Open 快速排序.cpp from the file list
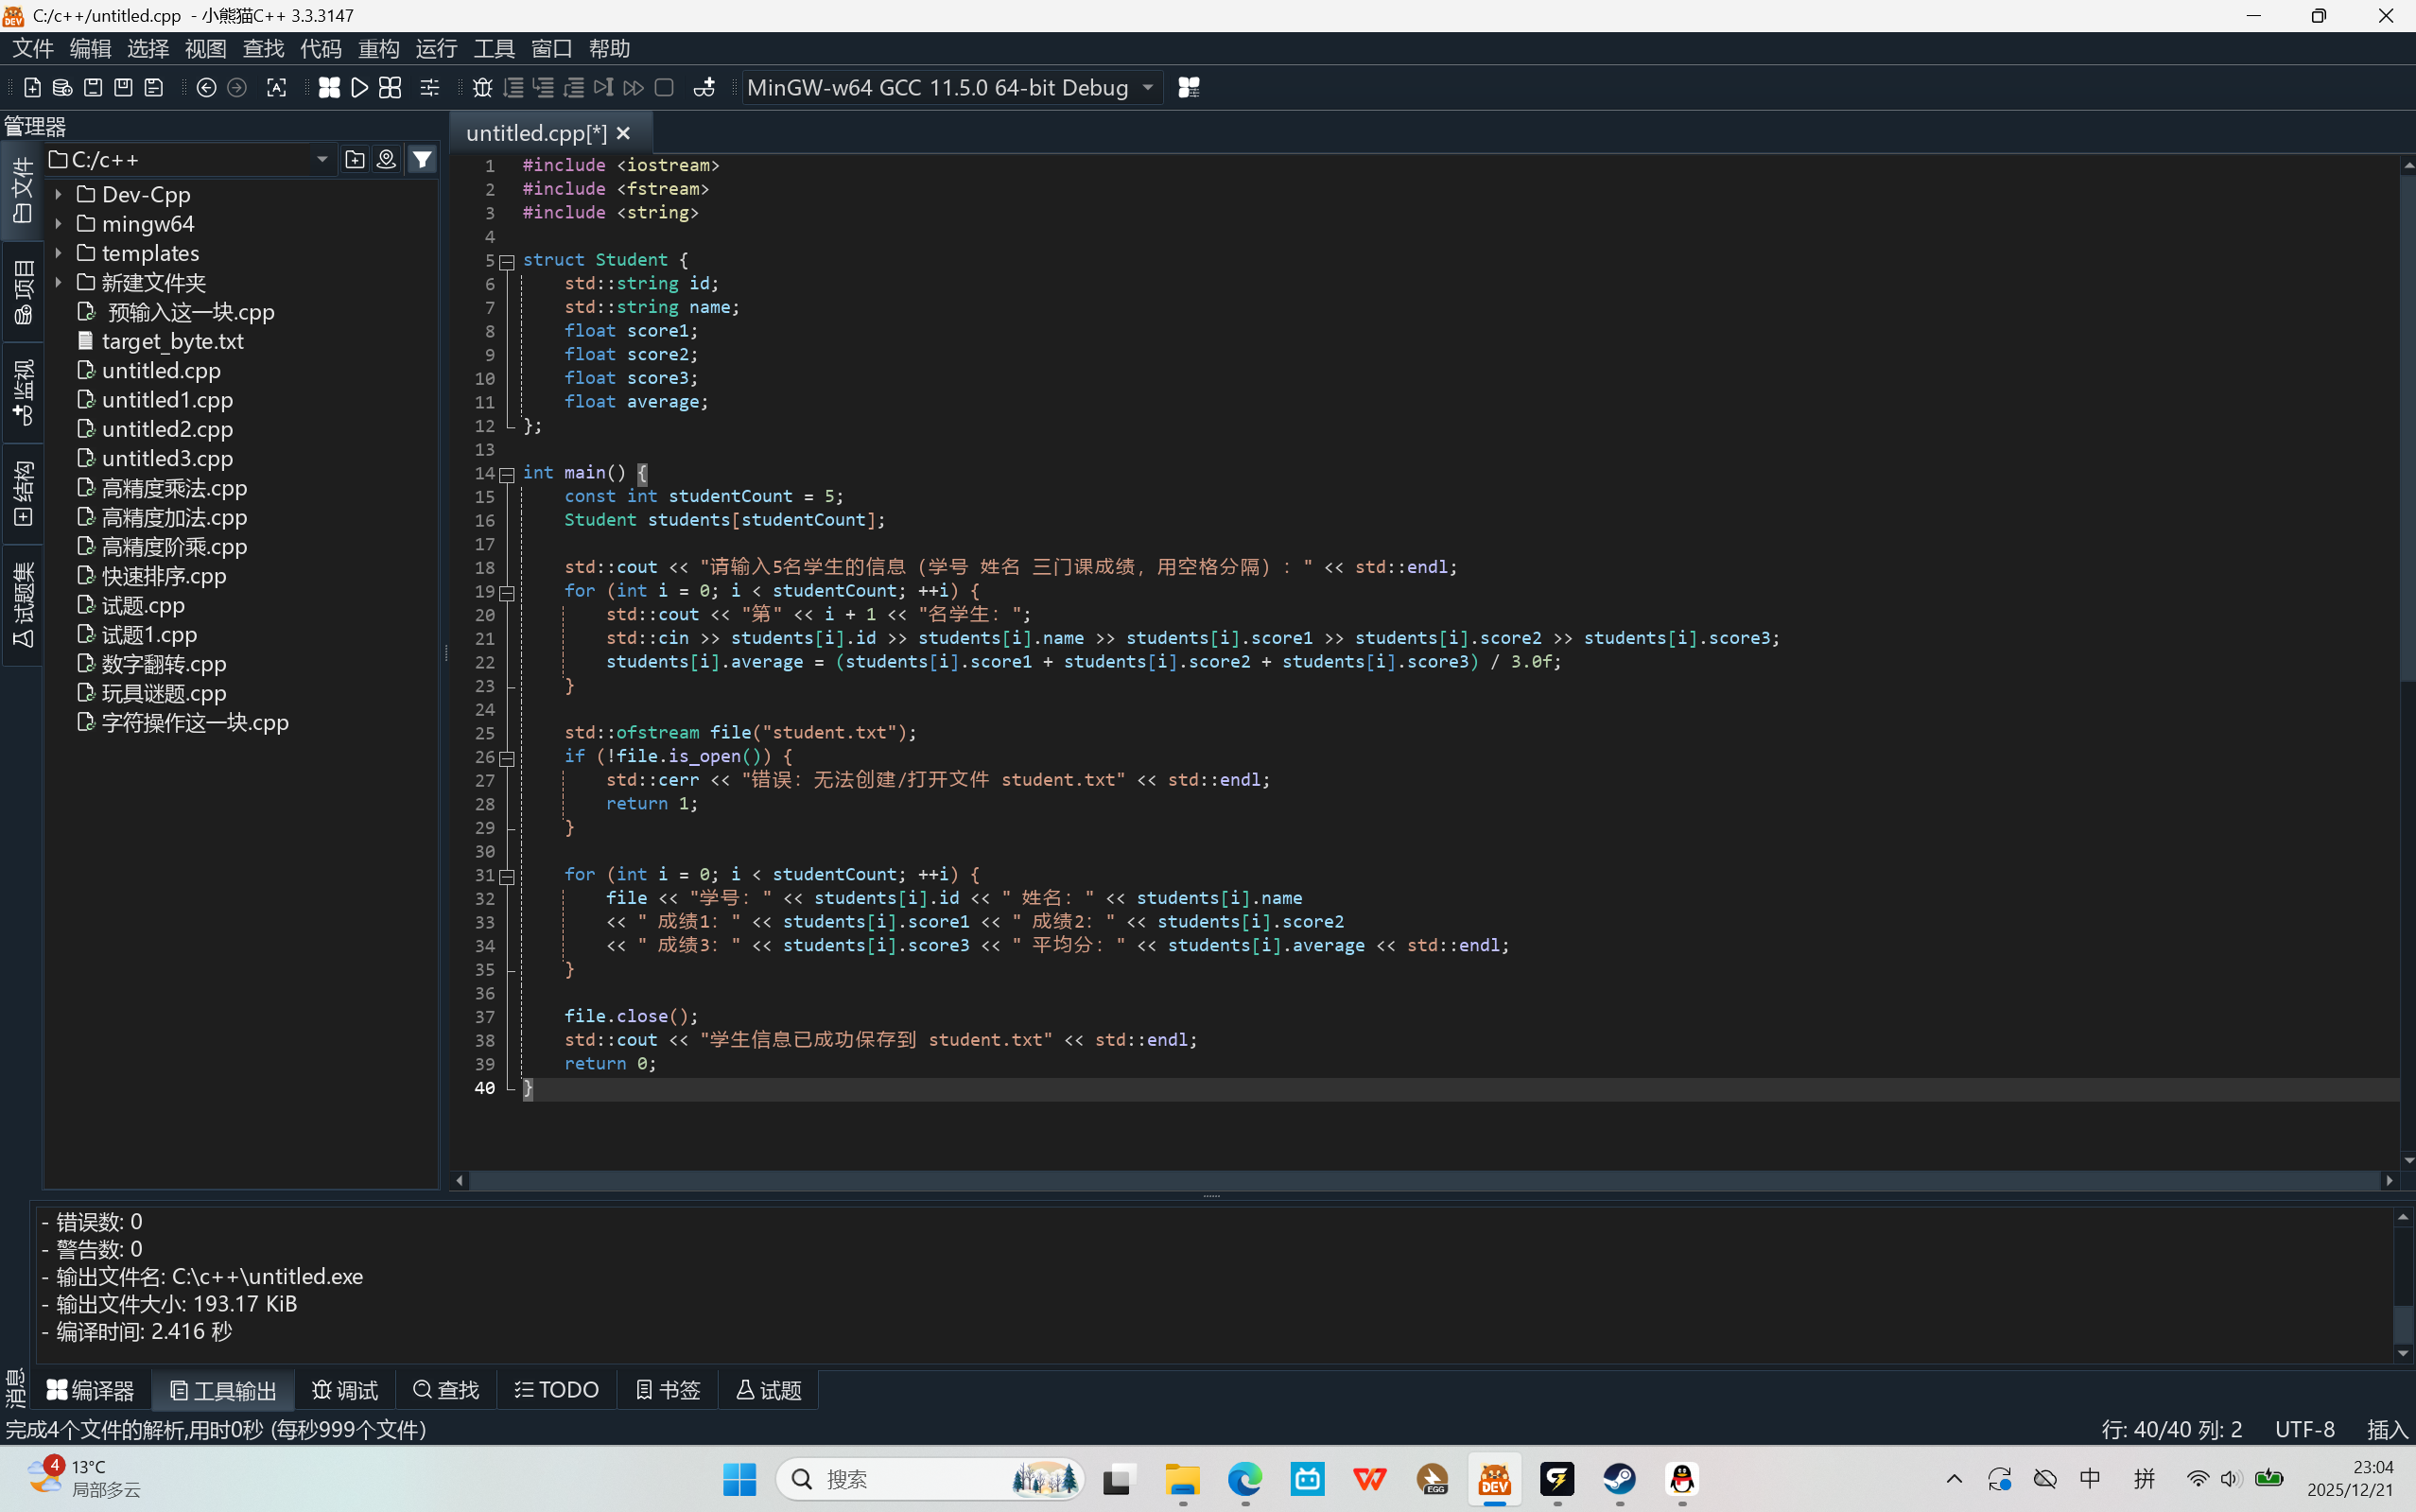The width and height of the screenshot is (2416, 1512). click(x=164, y=577)
